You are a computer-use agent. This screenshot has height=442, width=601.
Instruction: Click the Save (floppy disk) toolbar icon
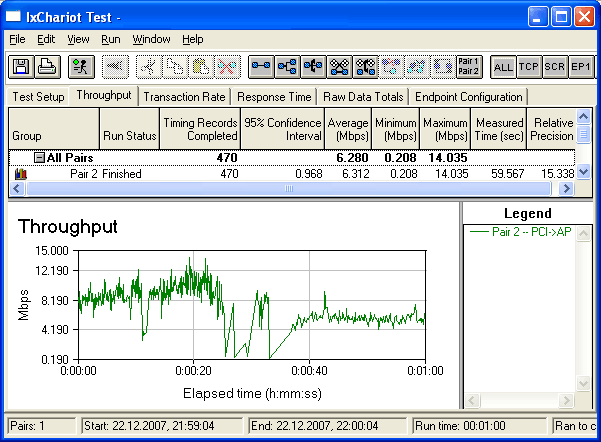point(21,67)
